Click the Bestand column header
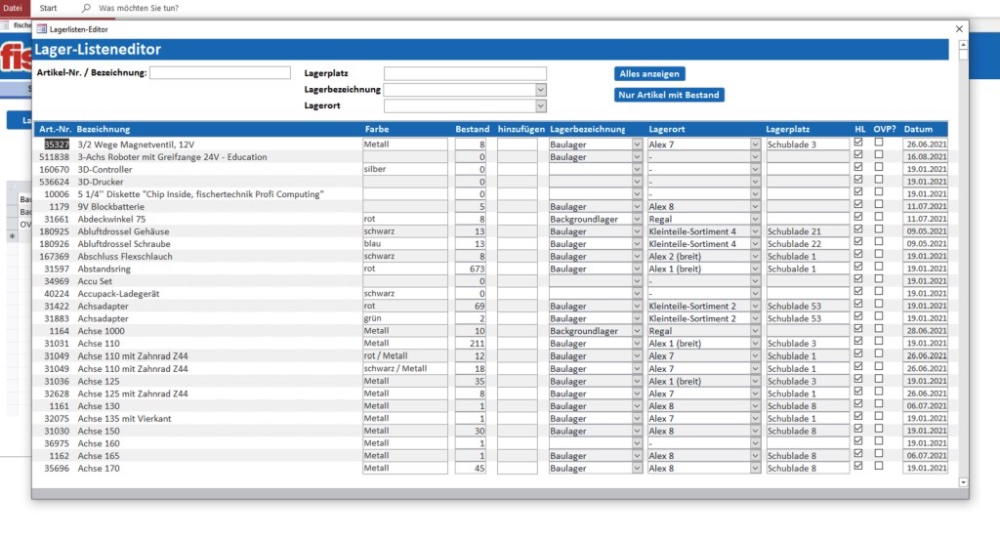Image resolution: width=1000 pixels, height=538 pixels. tap(472, 129)
